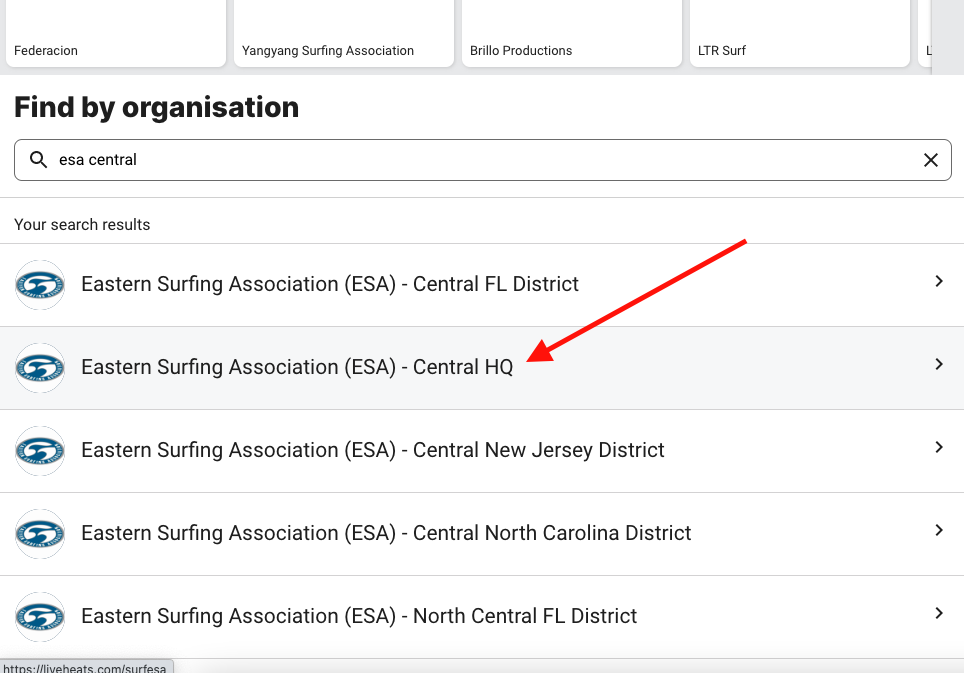Click the Central North Carolina District logo

[40, 533]
